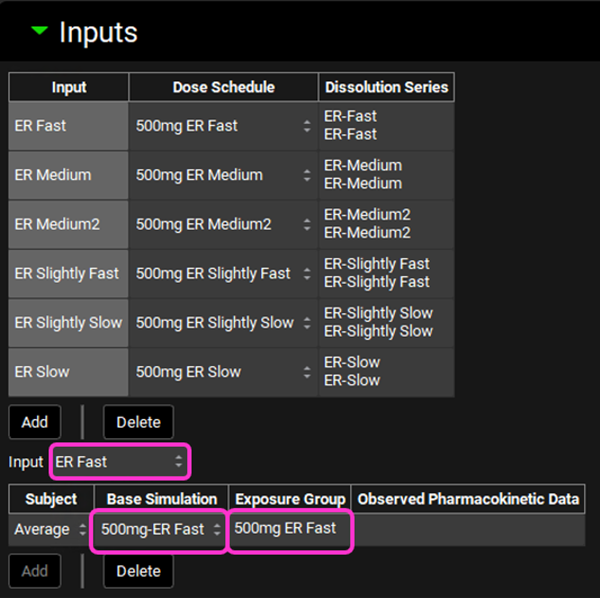600x598 pixels.
Task: Click Delete button below the inputs table
Action: coord(138,422)
